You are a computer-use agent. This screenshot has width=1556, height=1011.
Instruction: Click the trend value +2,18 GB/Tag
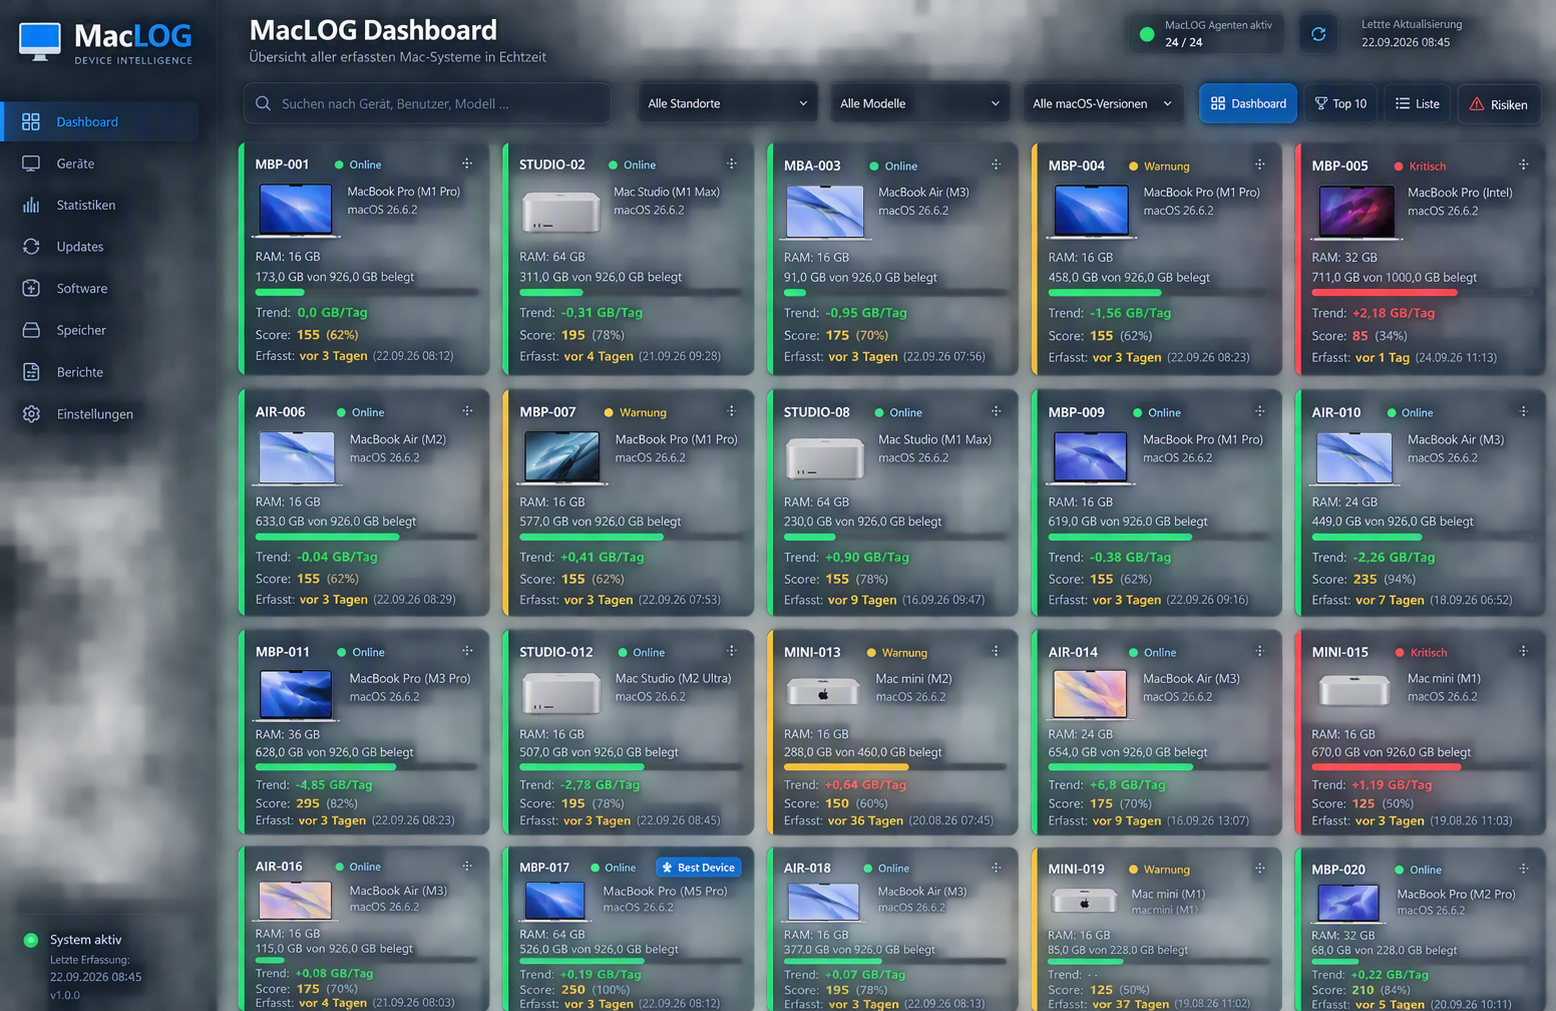(x=1393, y=313)
